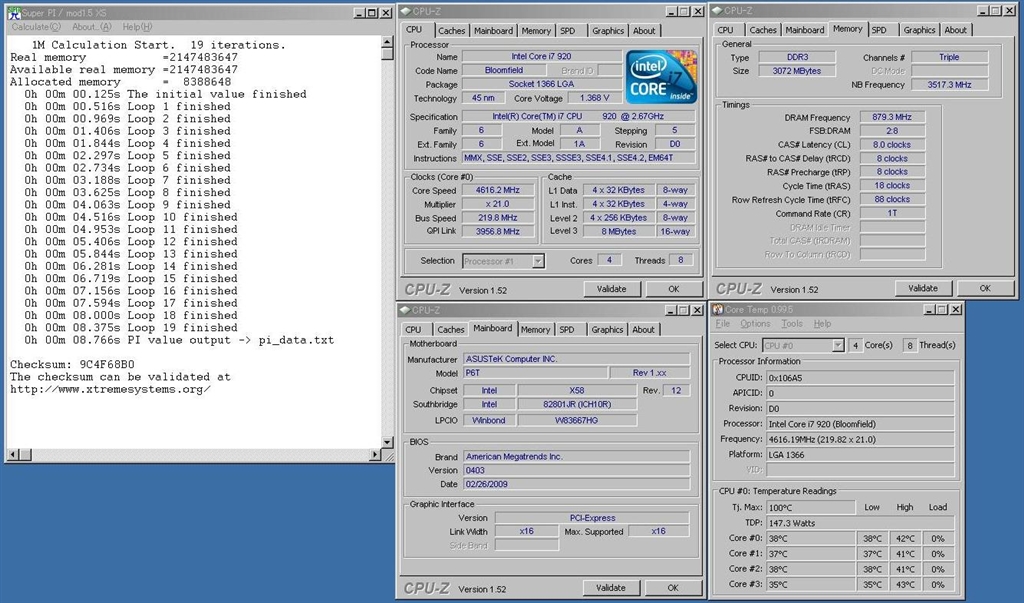Click the Super PI title bar icon
Screen dimensions: 1024x603
coord(13,13)
